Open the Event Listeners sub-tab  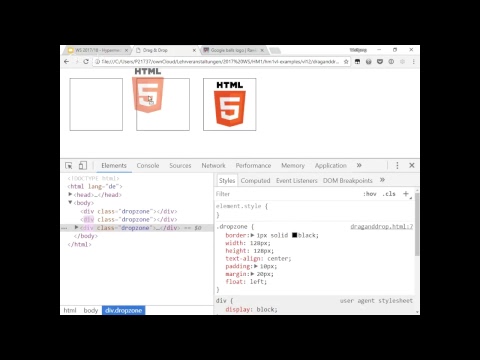click(x=297, y=181)
